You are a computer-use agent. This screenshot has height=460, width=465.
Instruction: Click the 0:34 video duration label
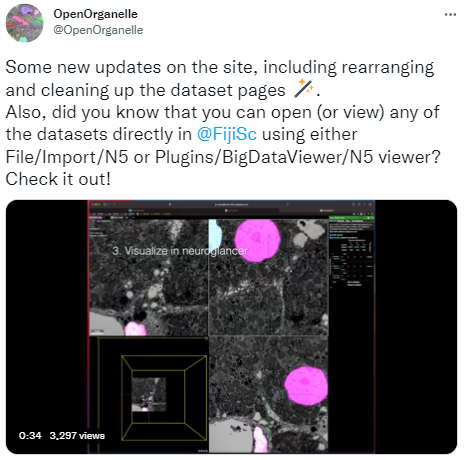point(30,436)
